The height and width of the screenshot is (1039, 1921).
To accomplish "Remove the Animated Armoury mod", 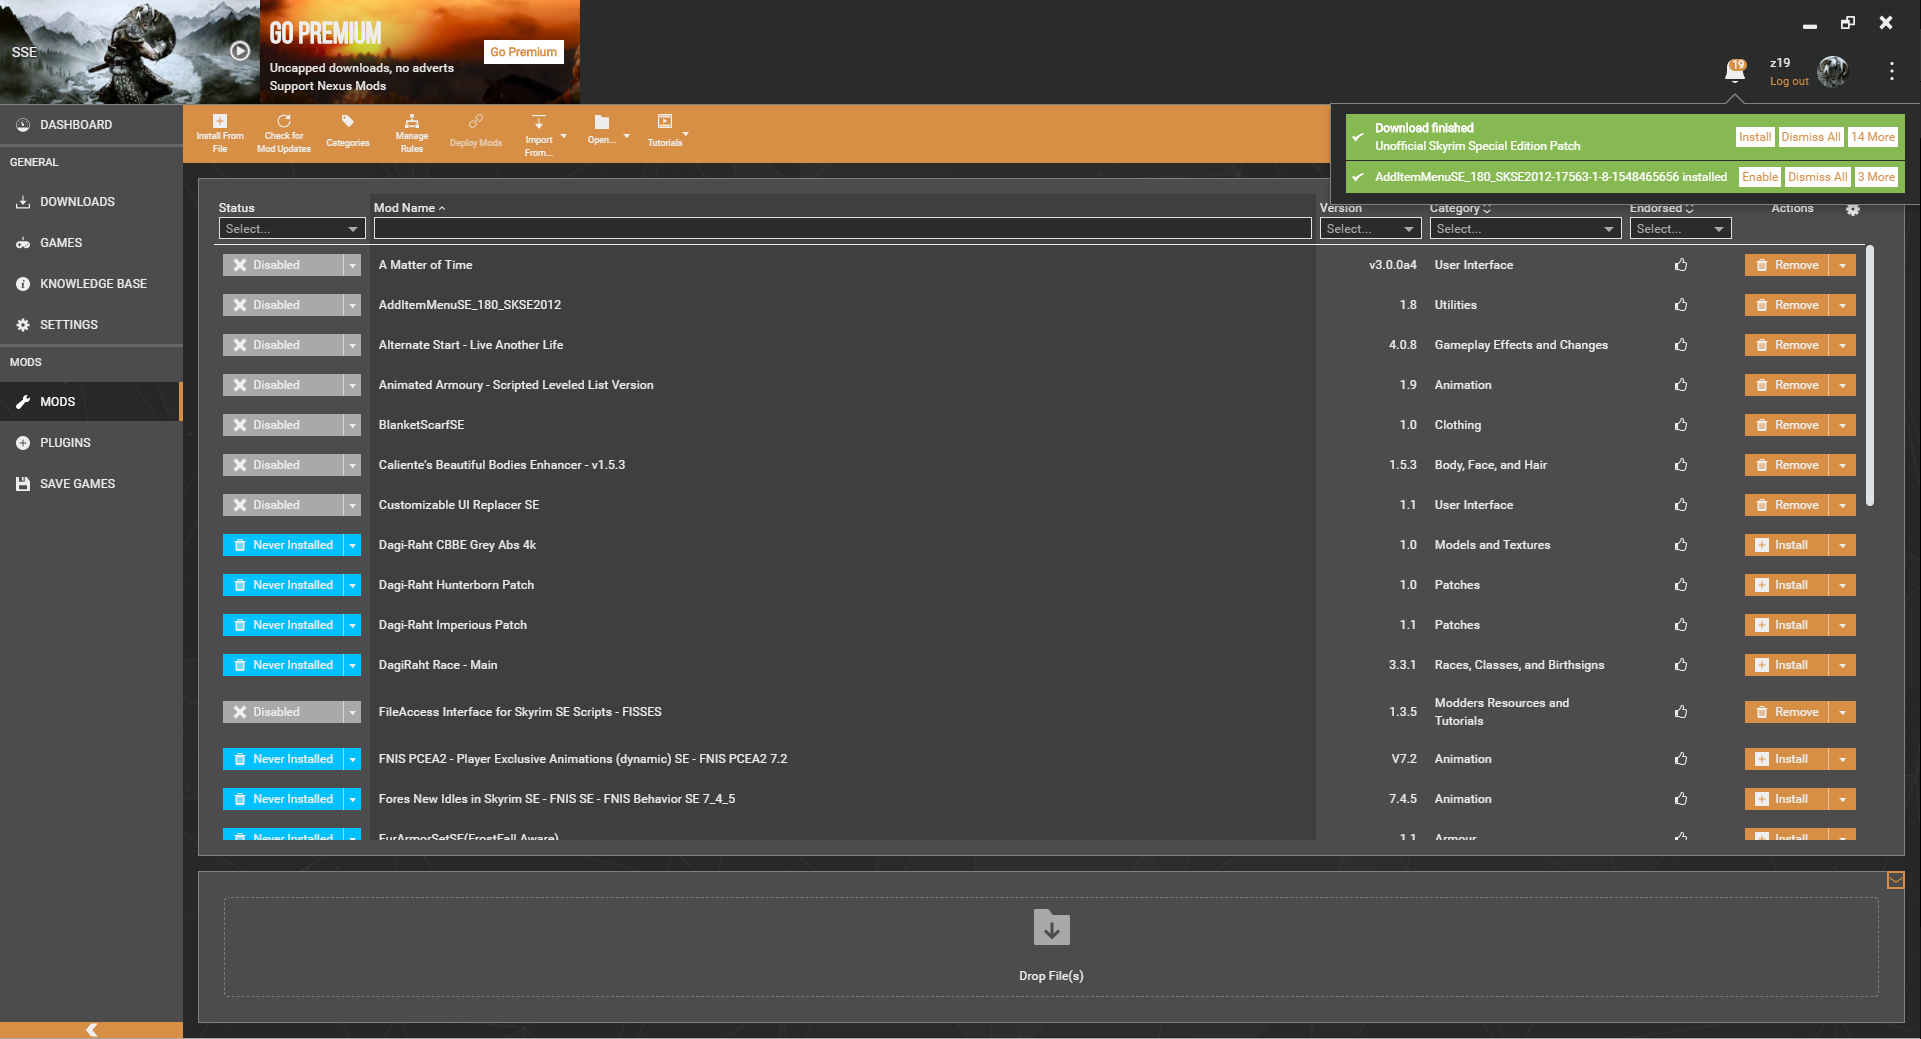I will [1787, 385].
